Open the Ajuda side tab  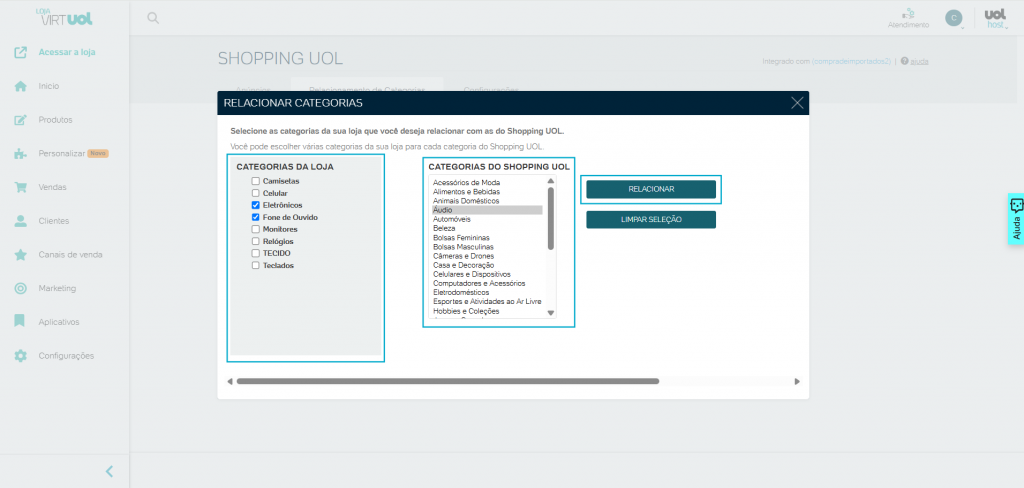1016,219
